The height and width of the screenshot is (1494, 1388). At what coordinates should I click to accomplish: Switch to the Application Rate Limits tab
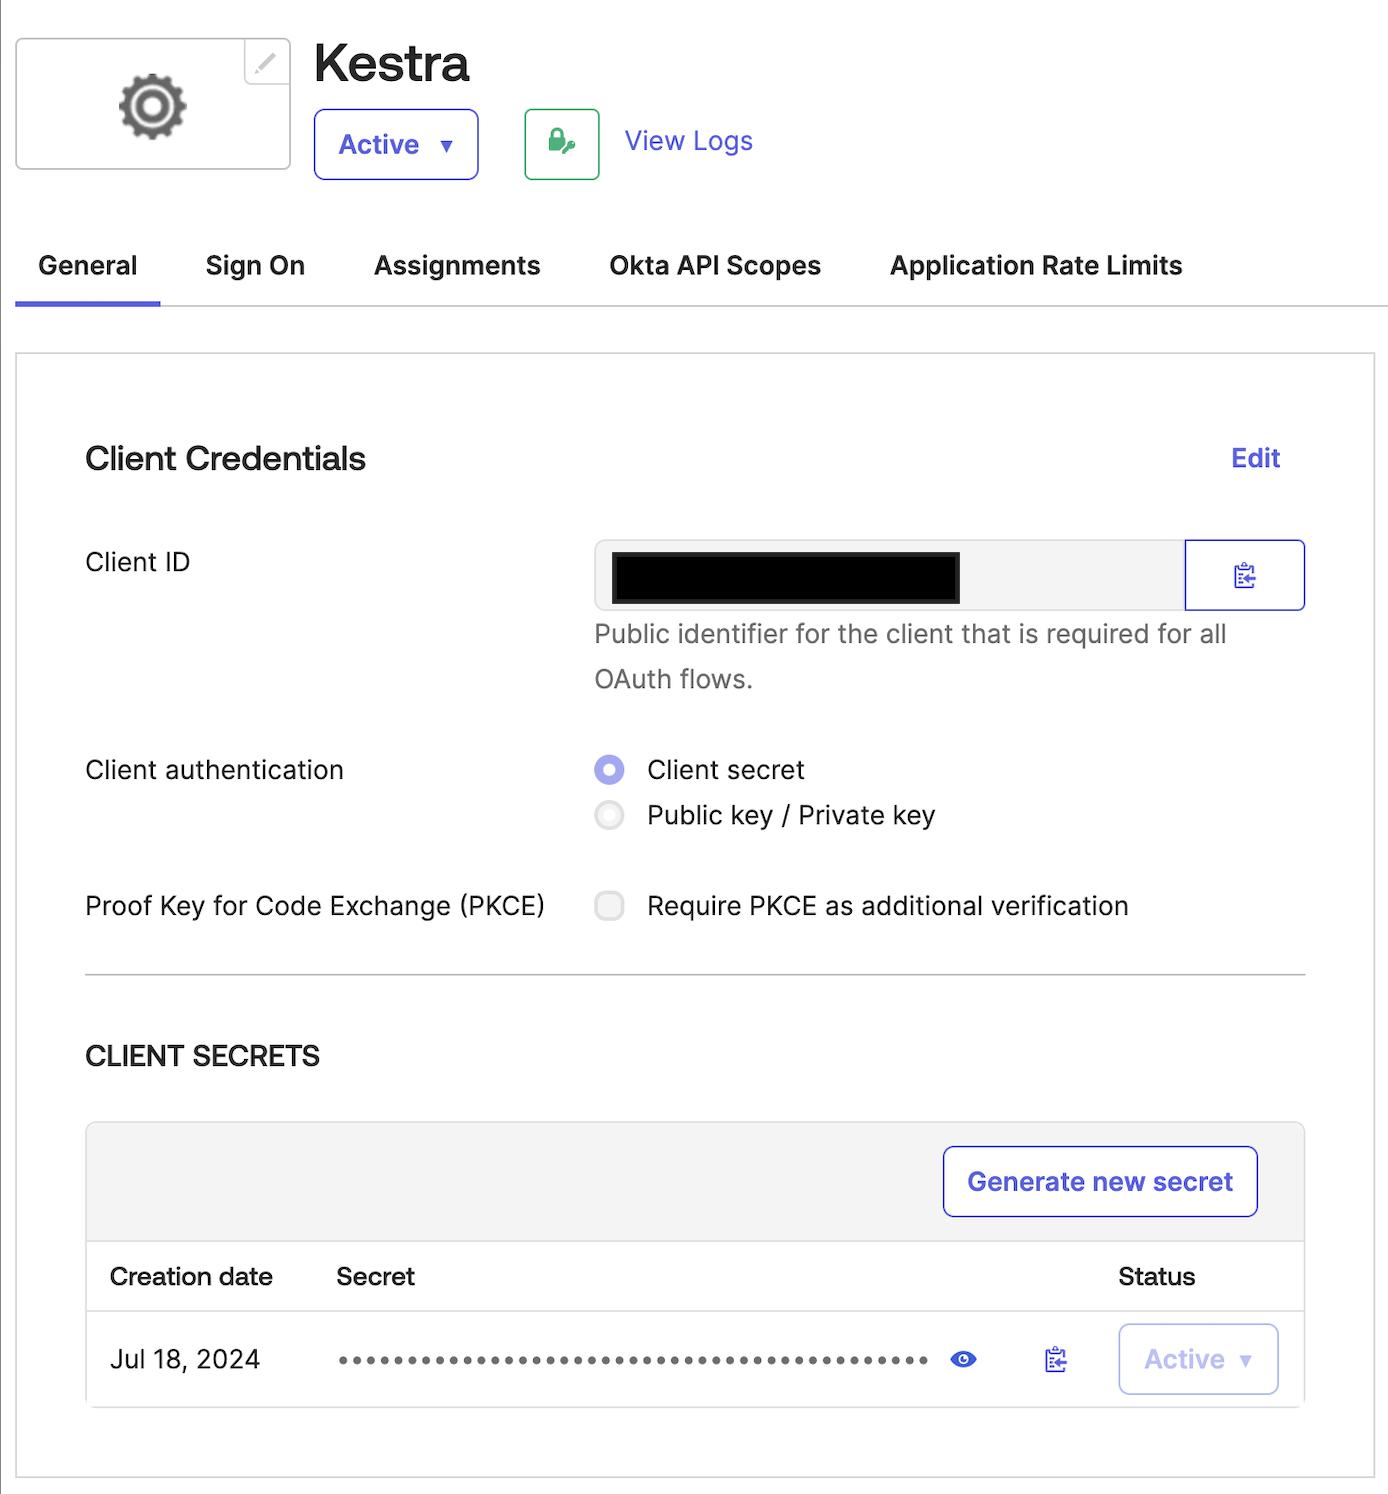pos(1036,266)
